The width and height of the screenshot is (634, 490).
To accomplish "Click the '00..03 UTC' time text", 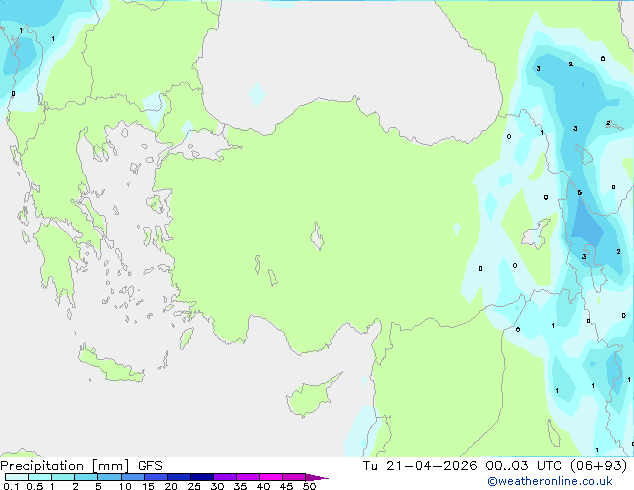I will [x=524, y=465].
